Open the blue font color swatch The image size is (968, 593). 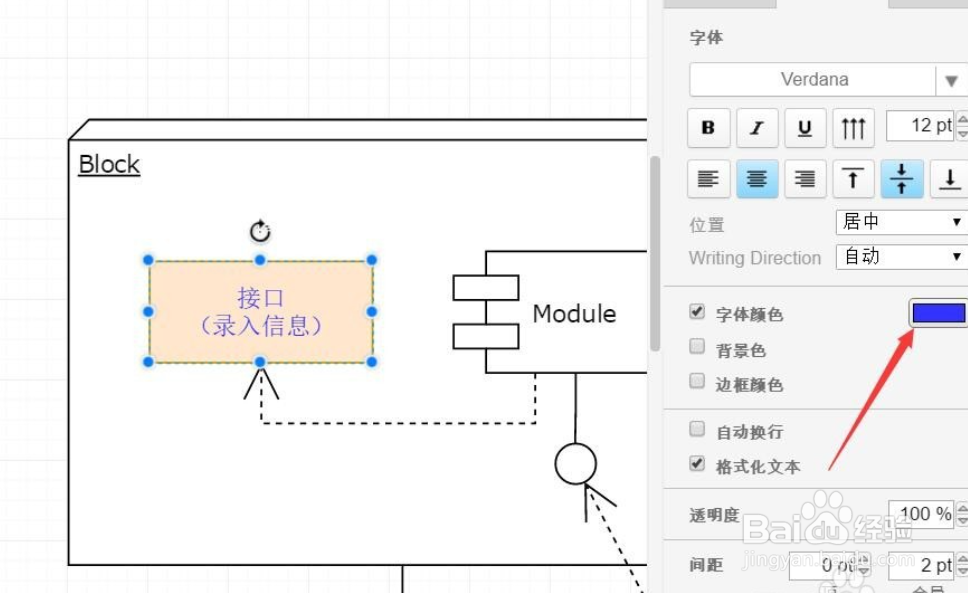tap(938, 312)
